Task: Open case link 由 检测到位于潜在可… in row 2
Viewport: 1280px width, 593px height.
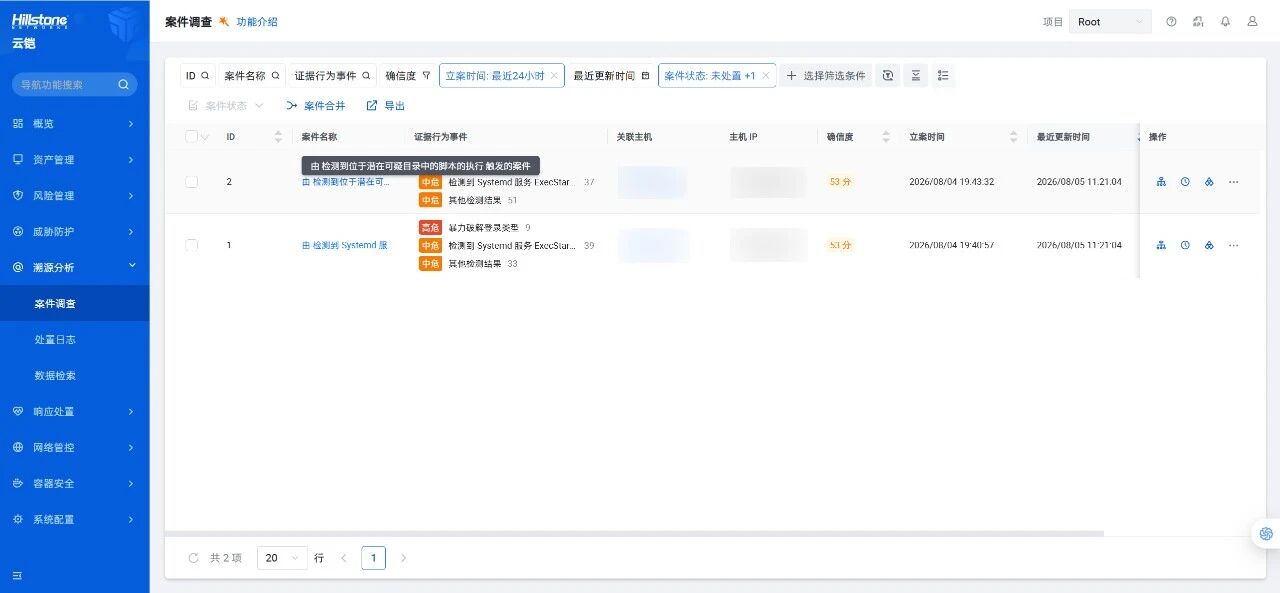Action: (x=346, y=182)
